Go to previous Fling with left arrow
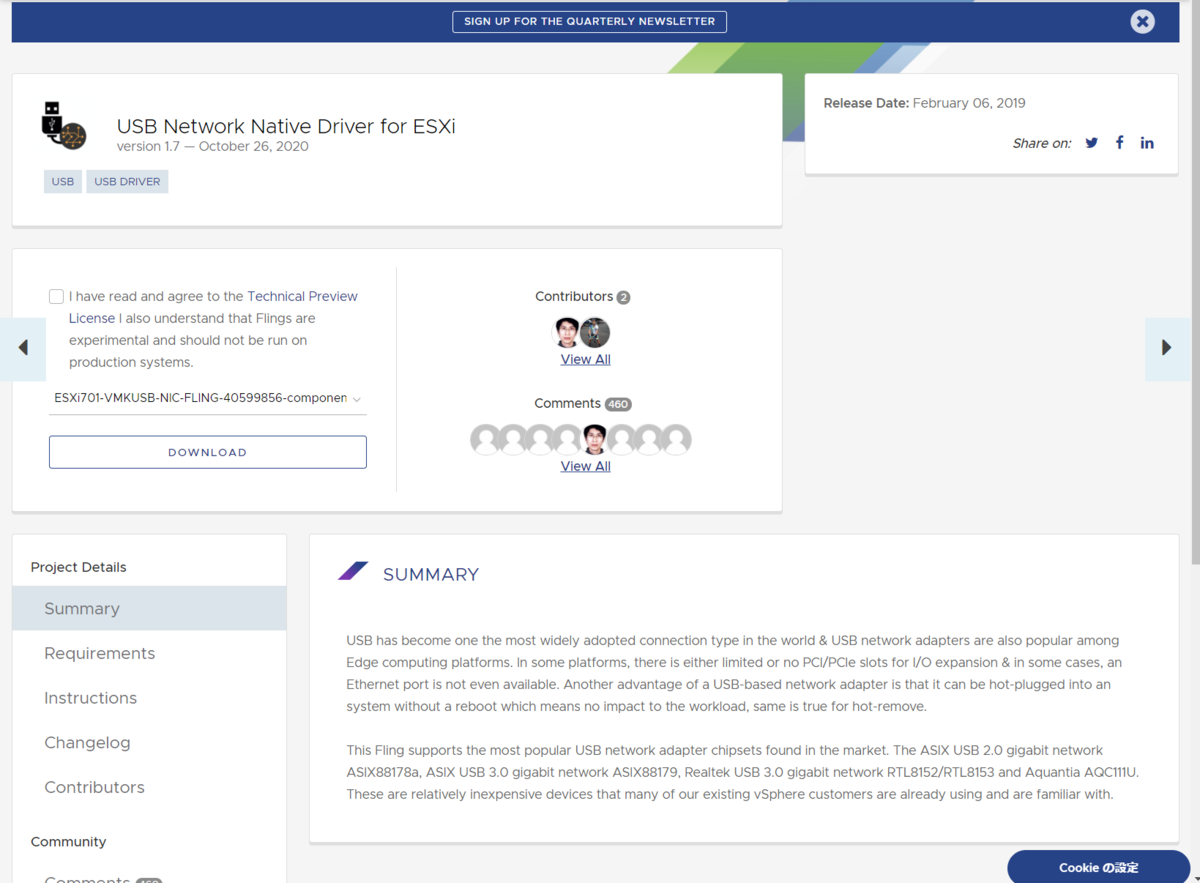Image resolution: width=1200 pixels, height=883 pixels. [x=23, y=348]
